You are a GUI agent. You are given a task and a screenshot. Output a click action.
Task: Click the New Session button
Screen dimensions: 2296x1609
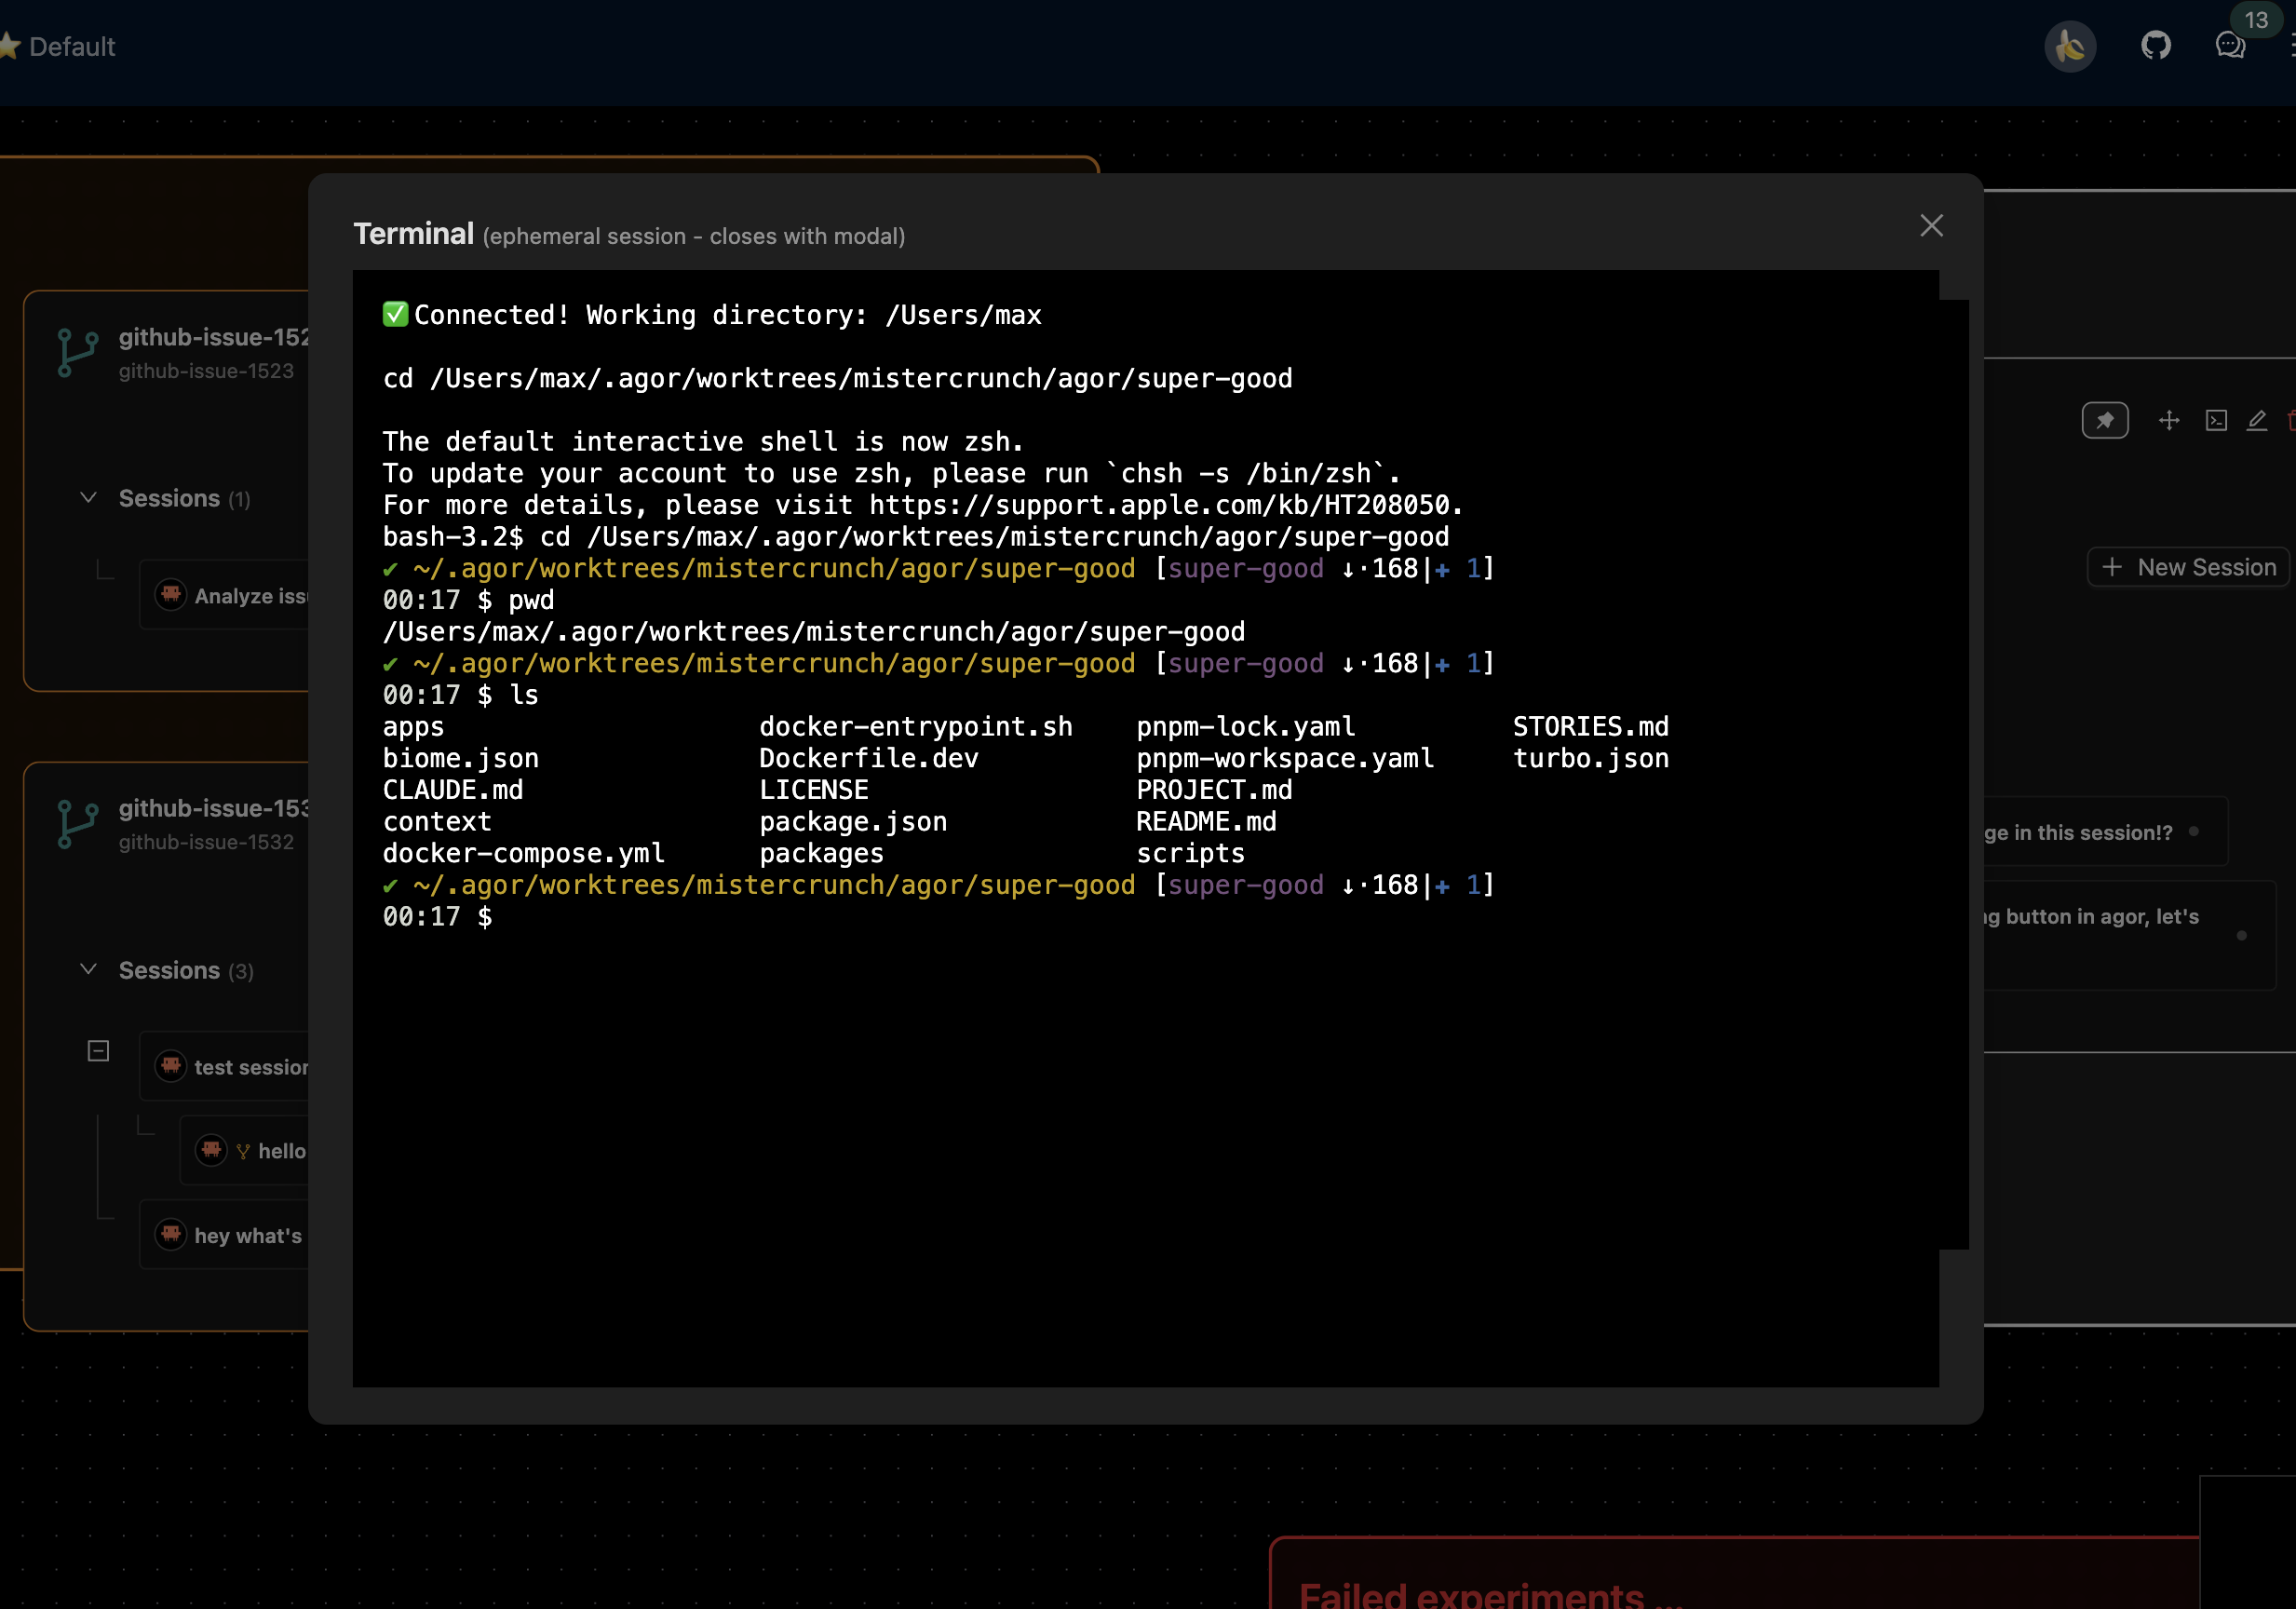point(2188,567)
